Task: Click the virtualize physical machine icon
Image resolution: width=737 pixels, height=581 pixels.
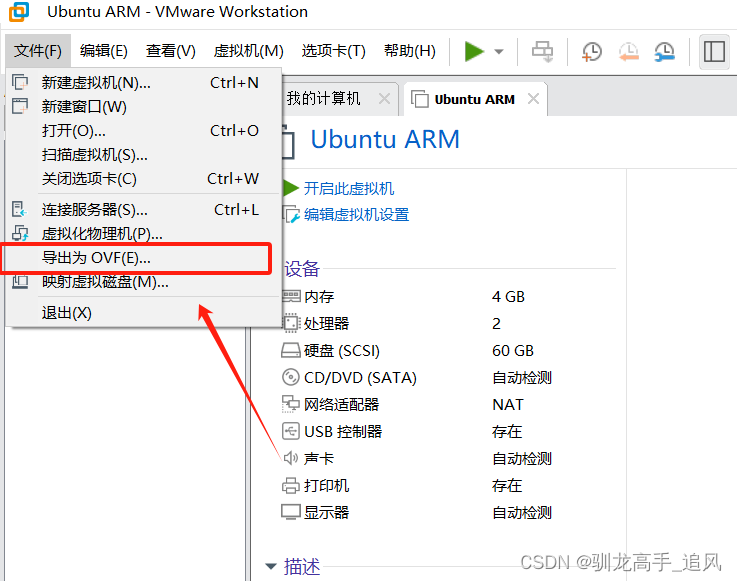Action: 20,233
